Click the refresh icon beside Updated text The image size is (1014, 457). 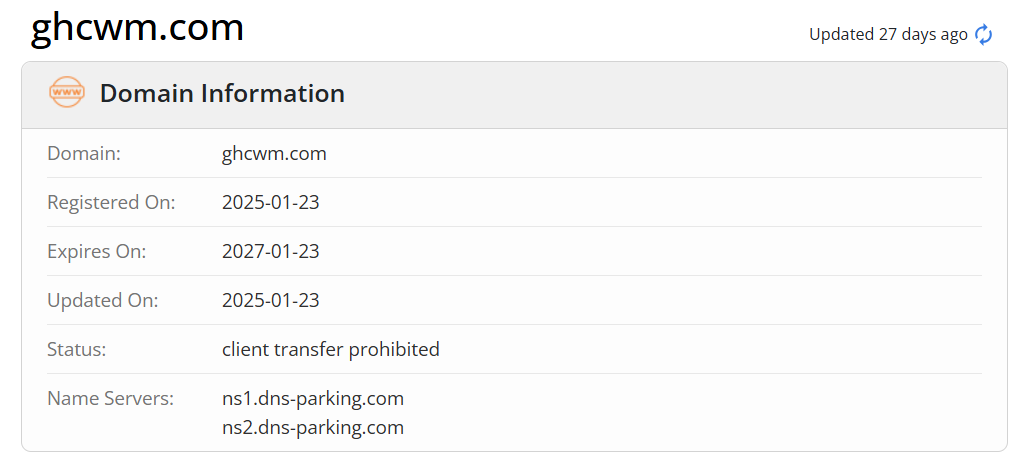[984, 34]
